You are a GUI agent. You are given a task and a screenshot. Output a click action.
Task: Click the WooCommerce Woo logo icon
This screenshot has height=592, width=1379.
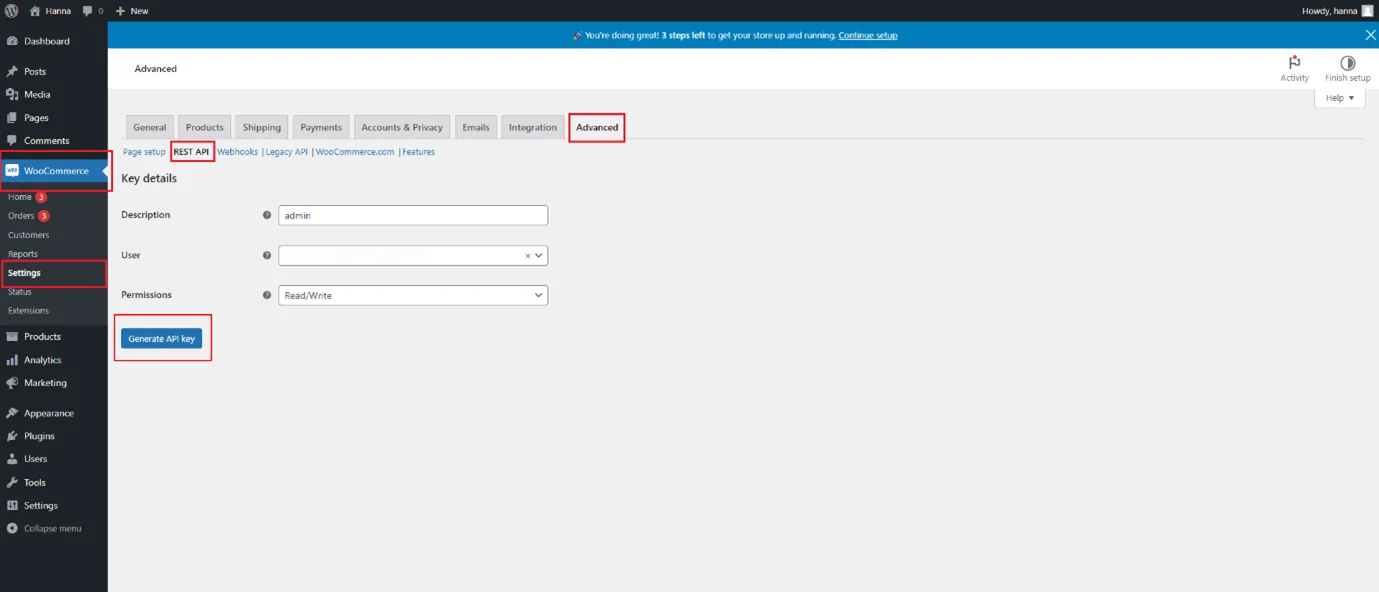tap(12, 171)
